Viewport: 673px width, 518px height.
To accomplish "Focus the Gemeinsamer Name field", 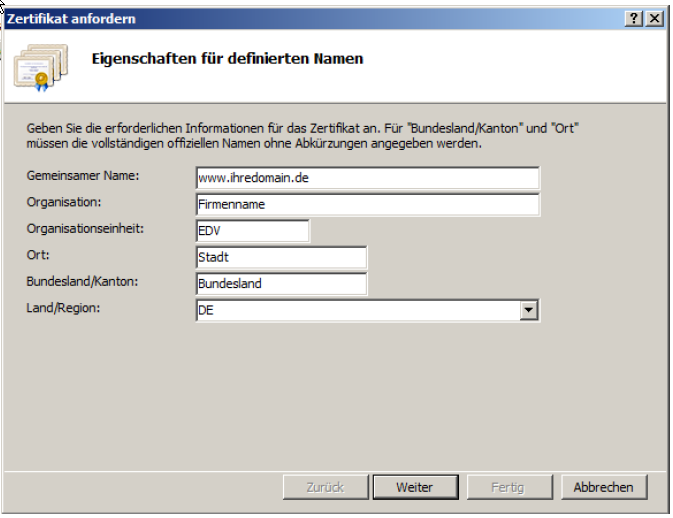I will click(368, 178).
